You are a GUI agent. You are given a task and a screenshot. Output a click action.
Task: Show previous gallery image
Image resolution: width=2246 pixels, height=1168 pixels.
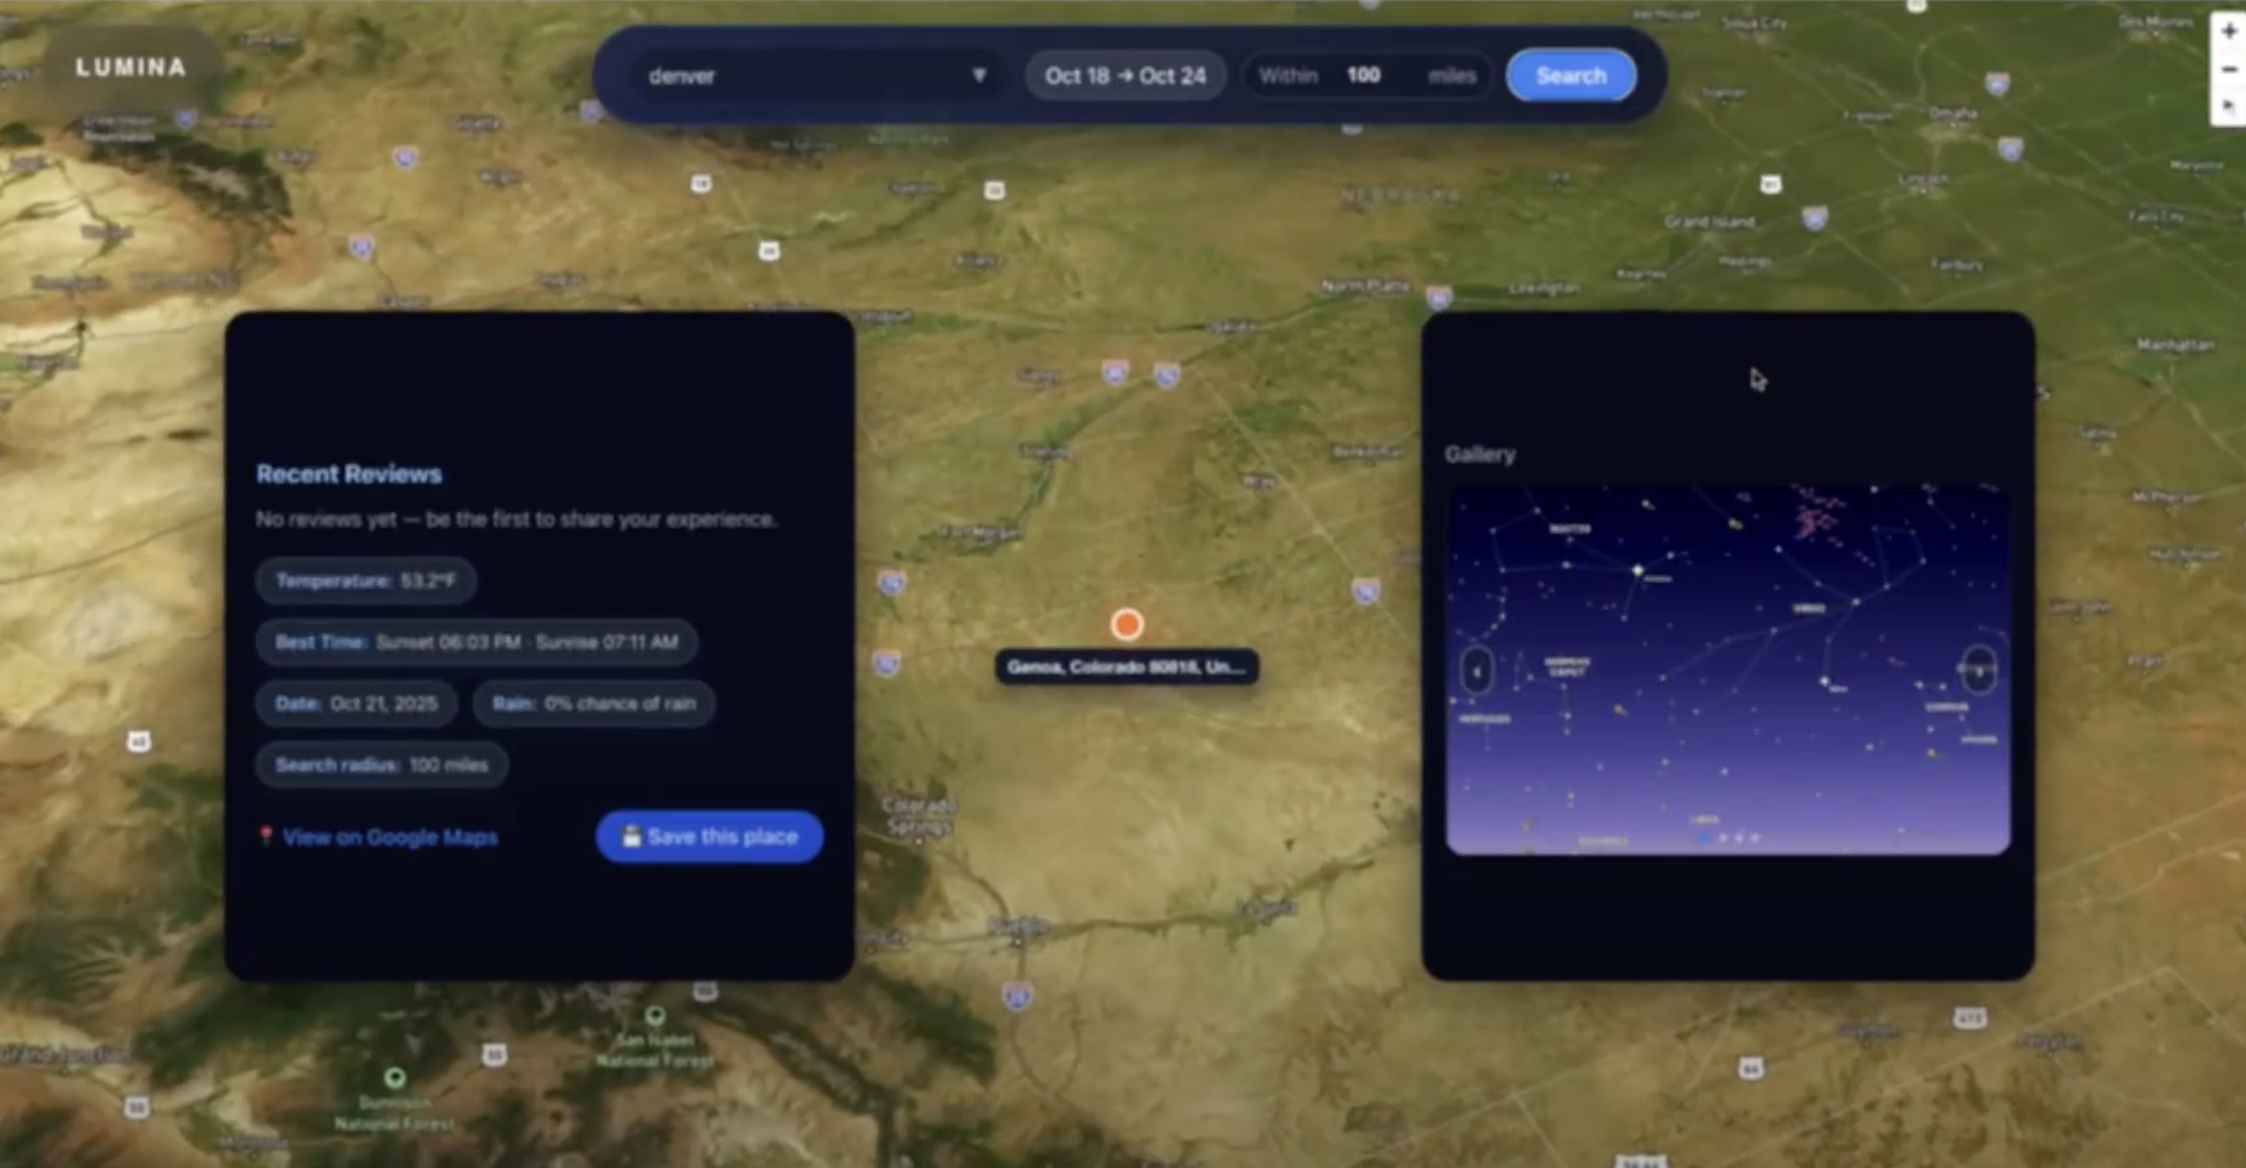1477,671
